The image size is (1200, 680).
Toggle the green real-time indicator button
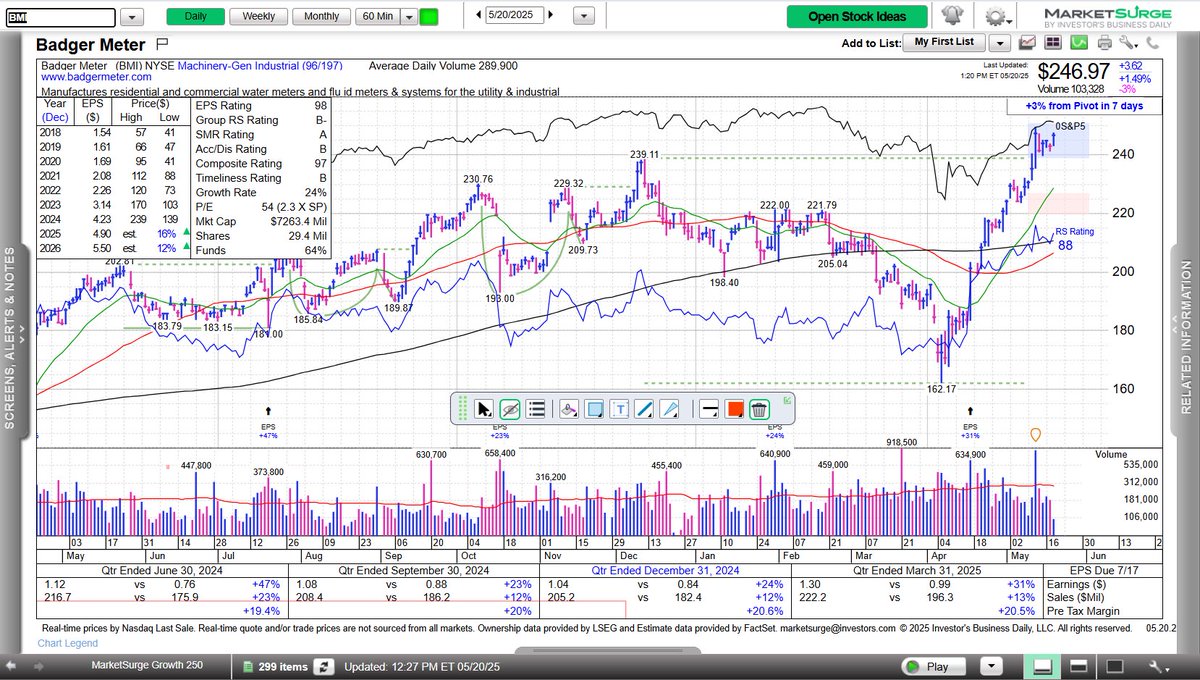[x=428, y=16]
